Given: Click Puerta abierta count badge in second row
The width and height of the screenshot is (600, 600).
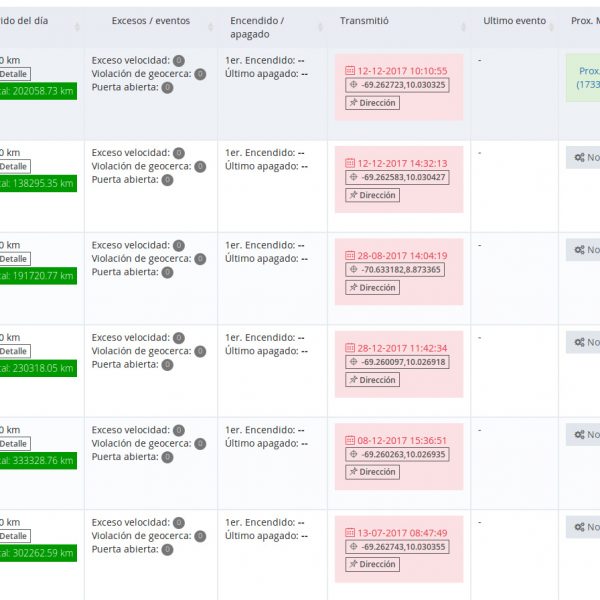Looking at the screenshot, I should pos(167,180).
